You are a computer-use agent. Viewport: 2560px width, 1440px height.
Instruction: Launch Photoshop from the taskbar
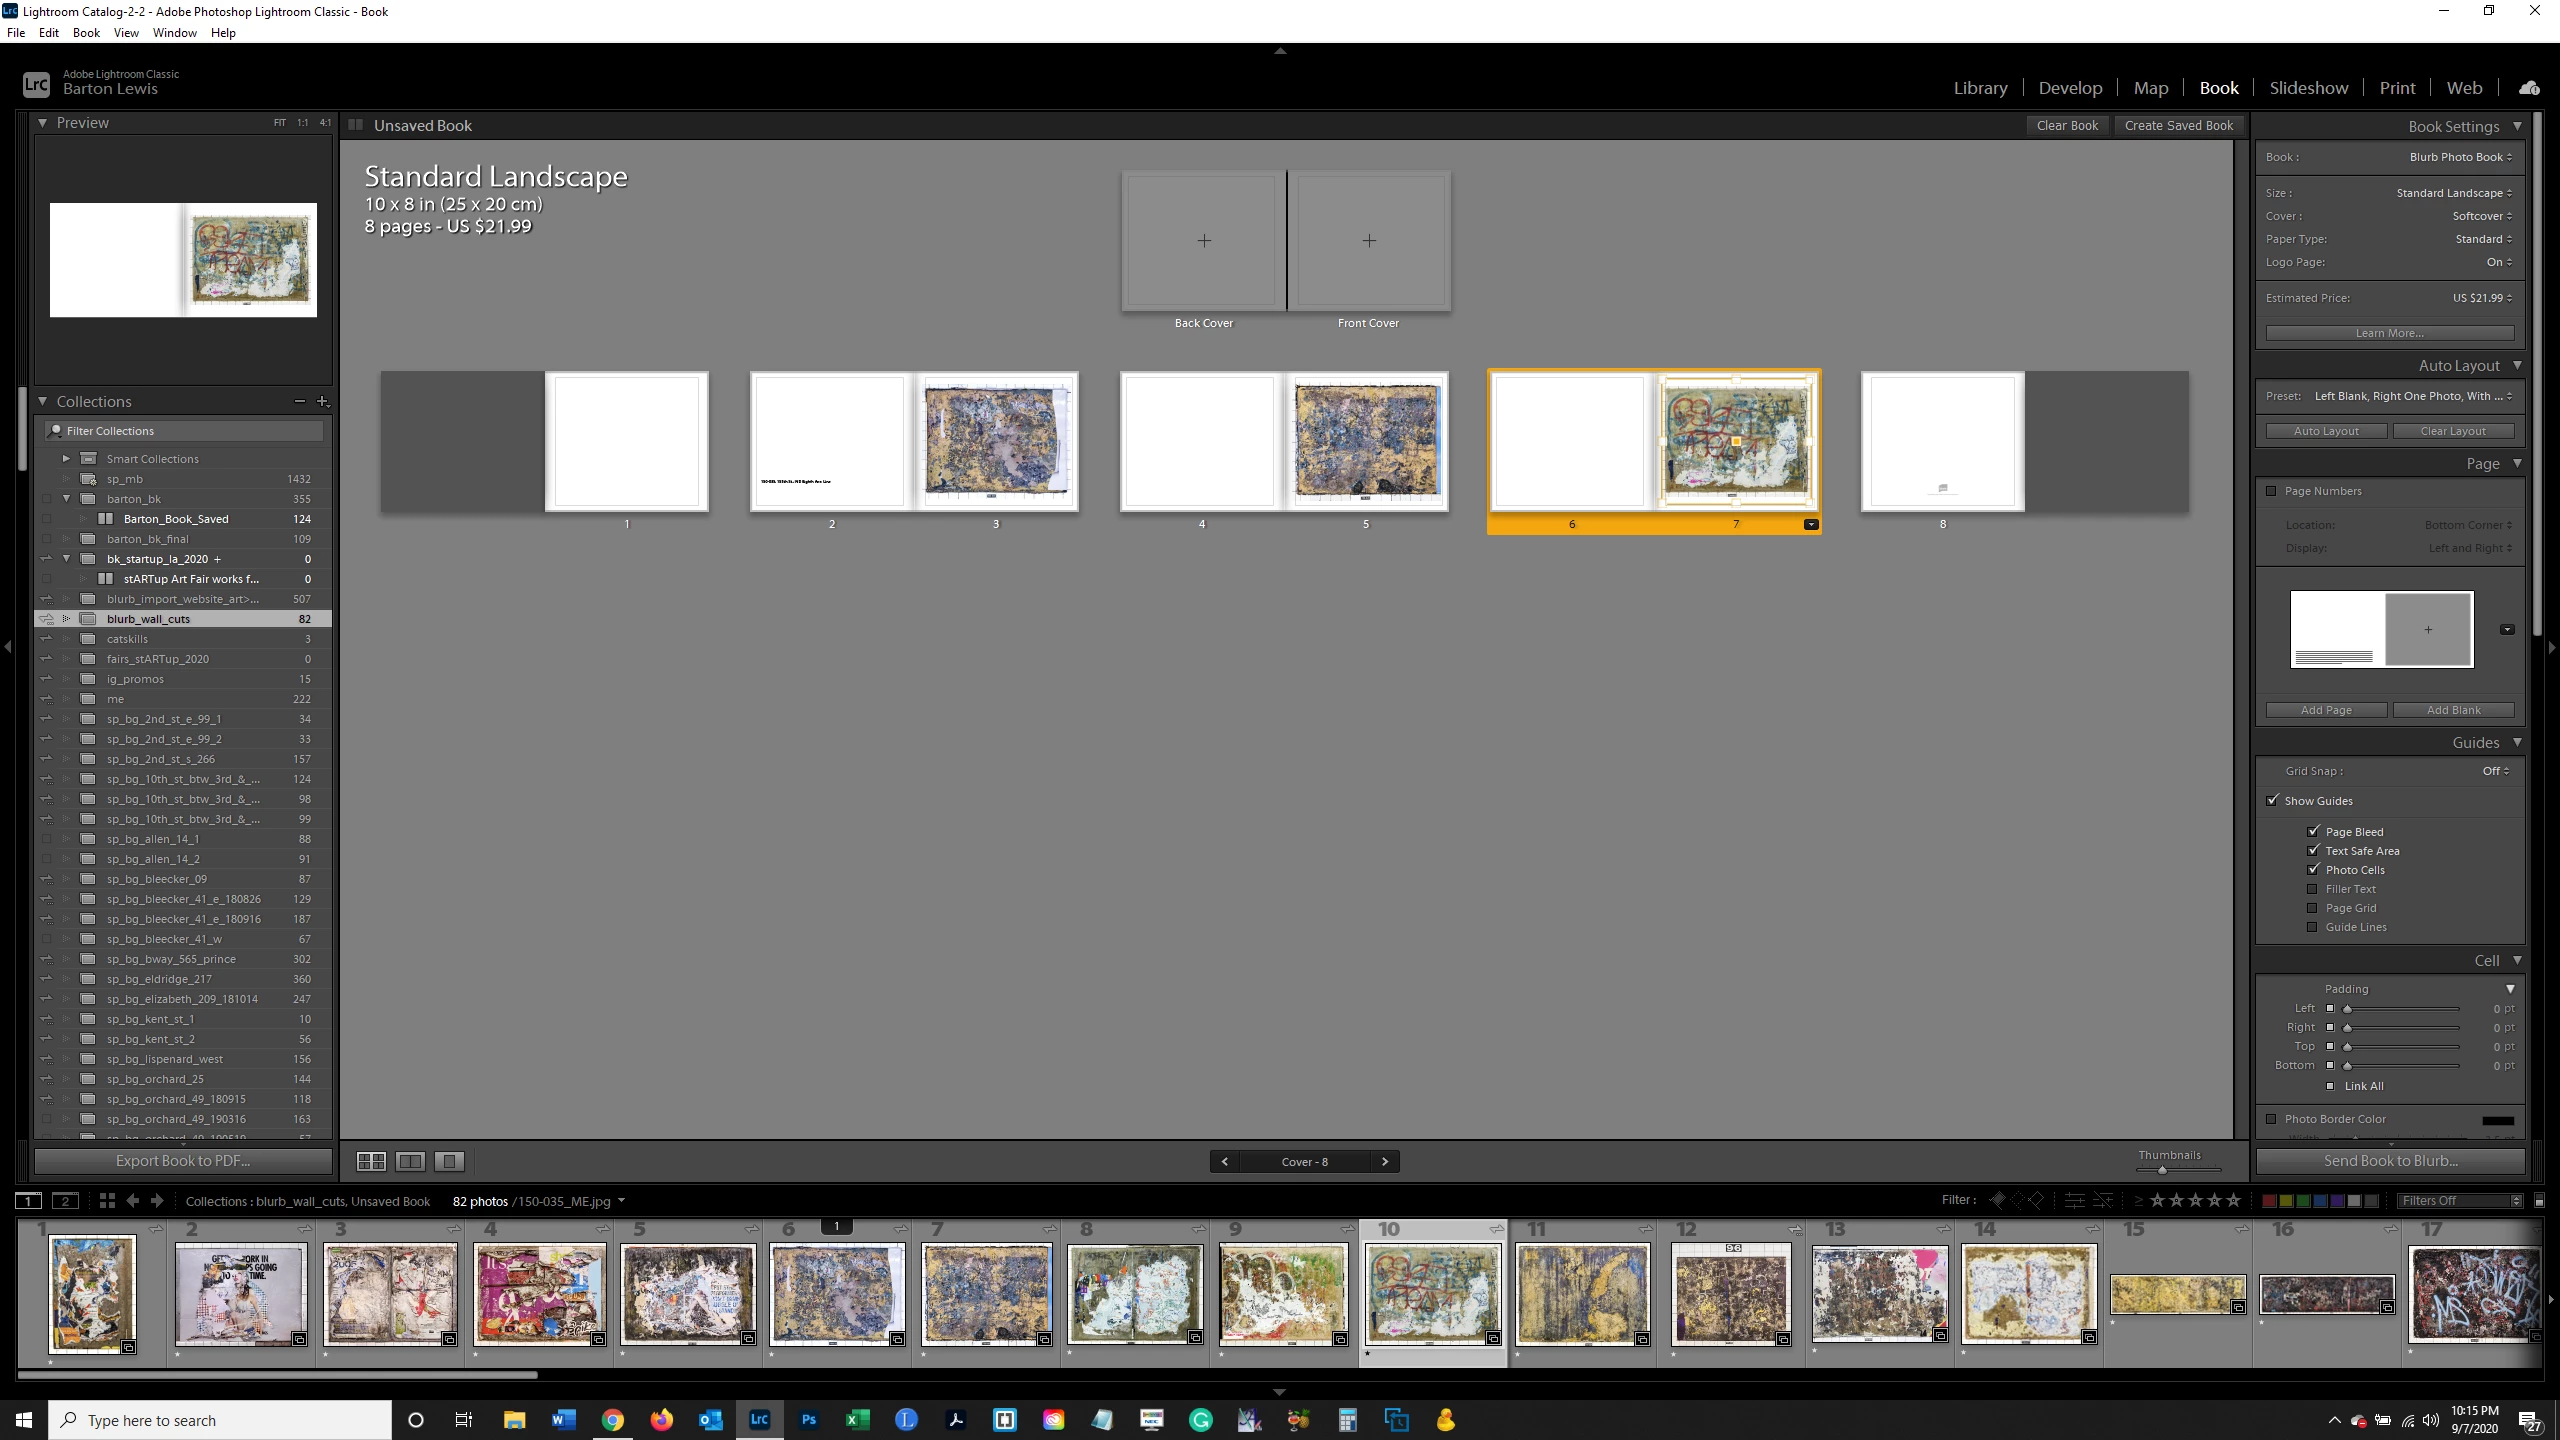808,1419
